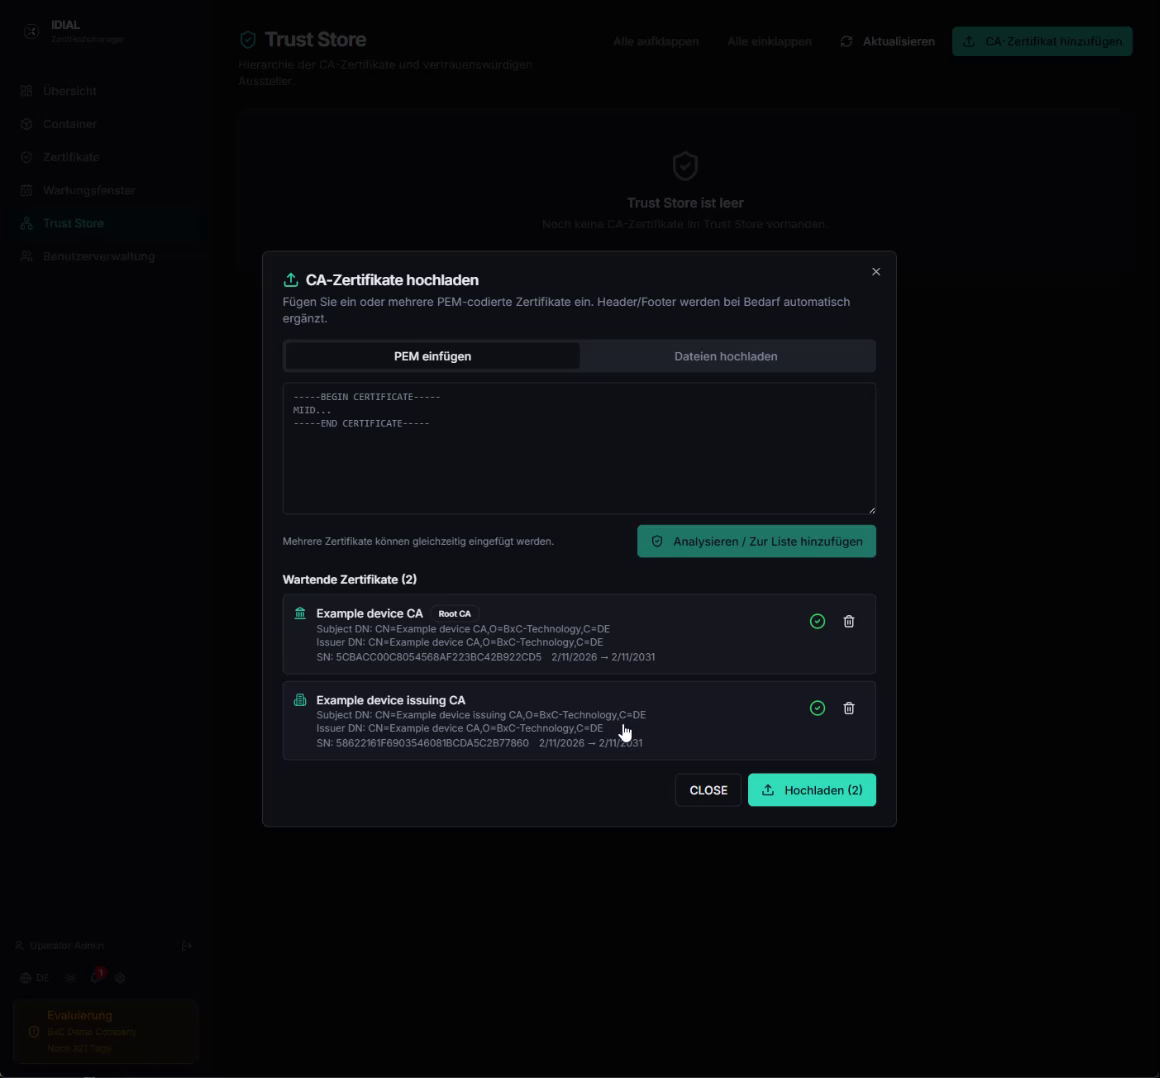
Task: Click the Root CA building icon
Action: tap(300, 613)
